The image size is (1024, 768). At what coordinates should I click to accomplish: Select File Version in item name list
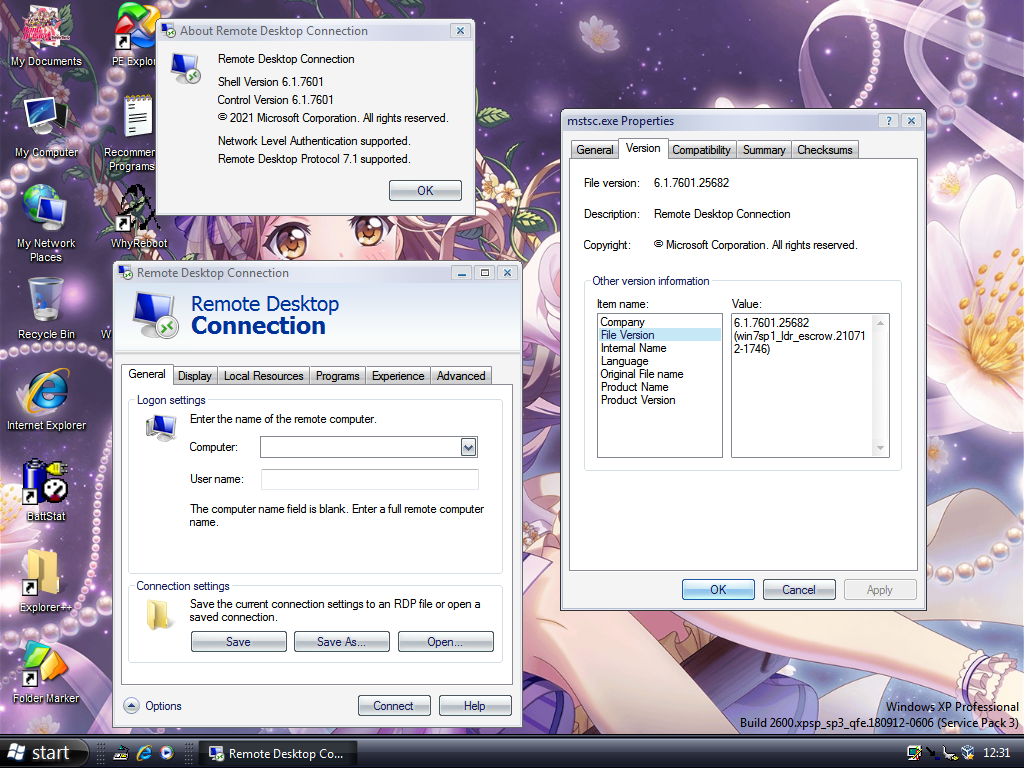(660, 335)
